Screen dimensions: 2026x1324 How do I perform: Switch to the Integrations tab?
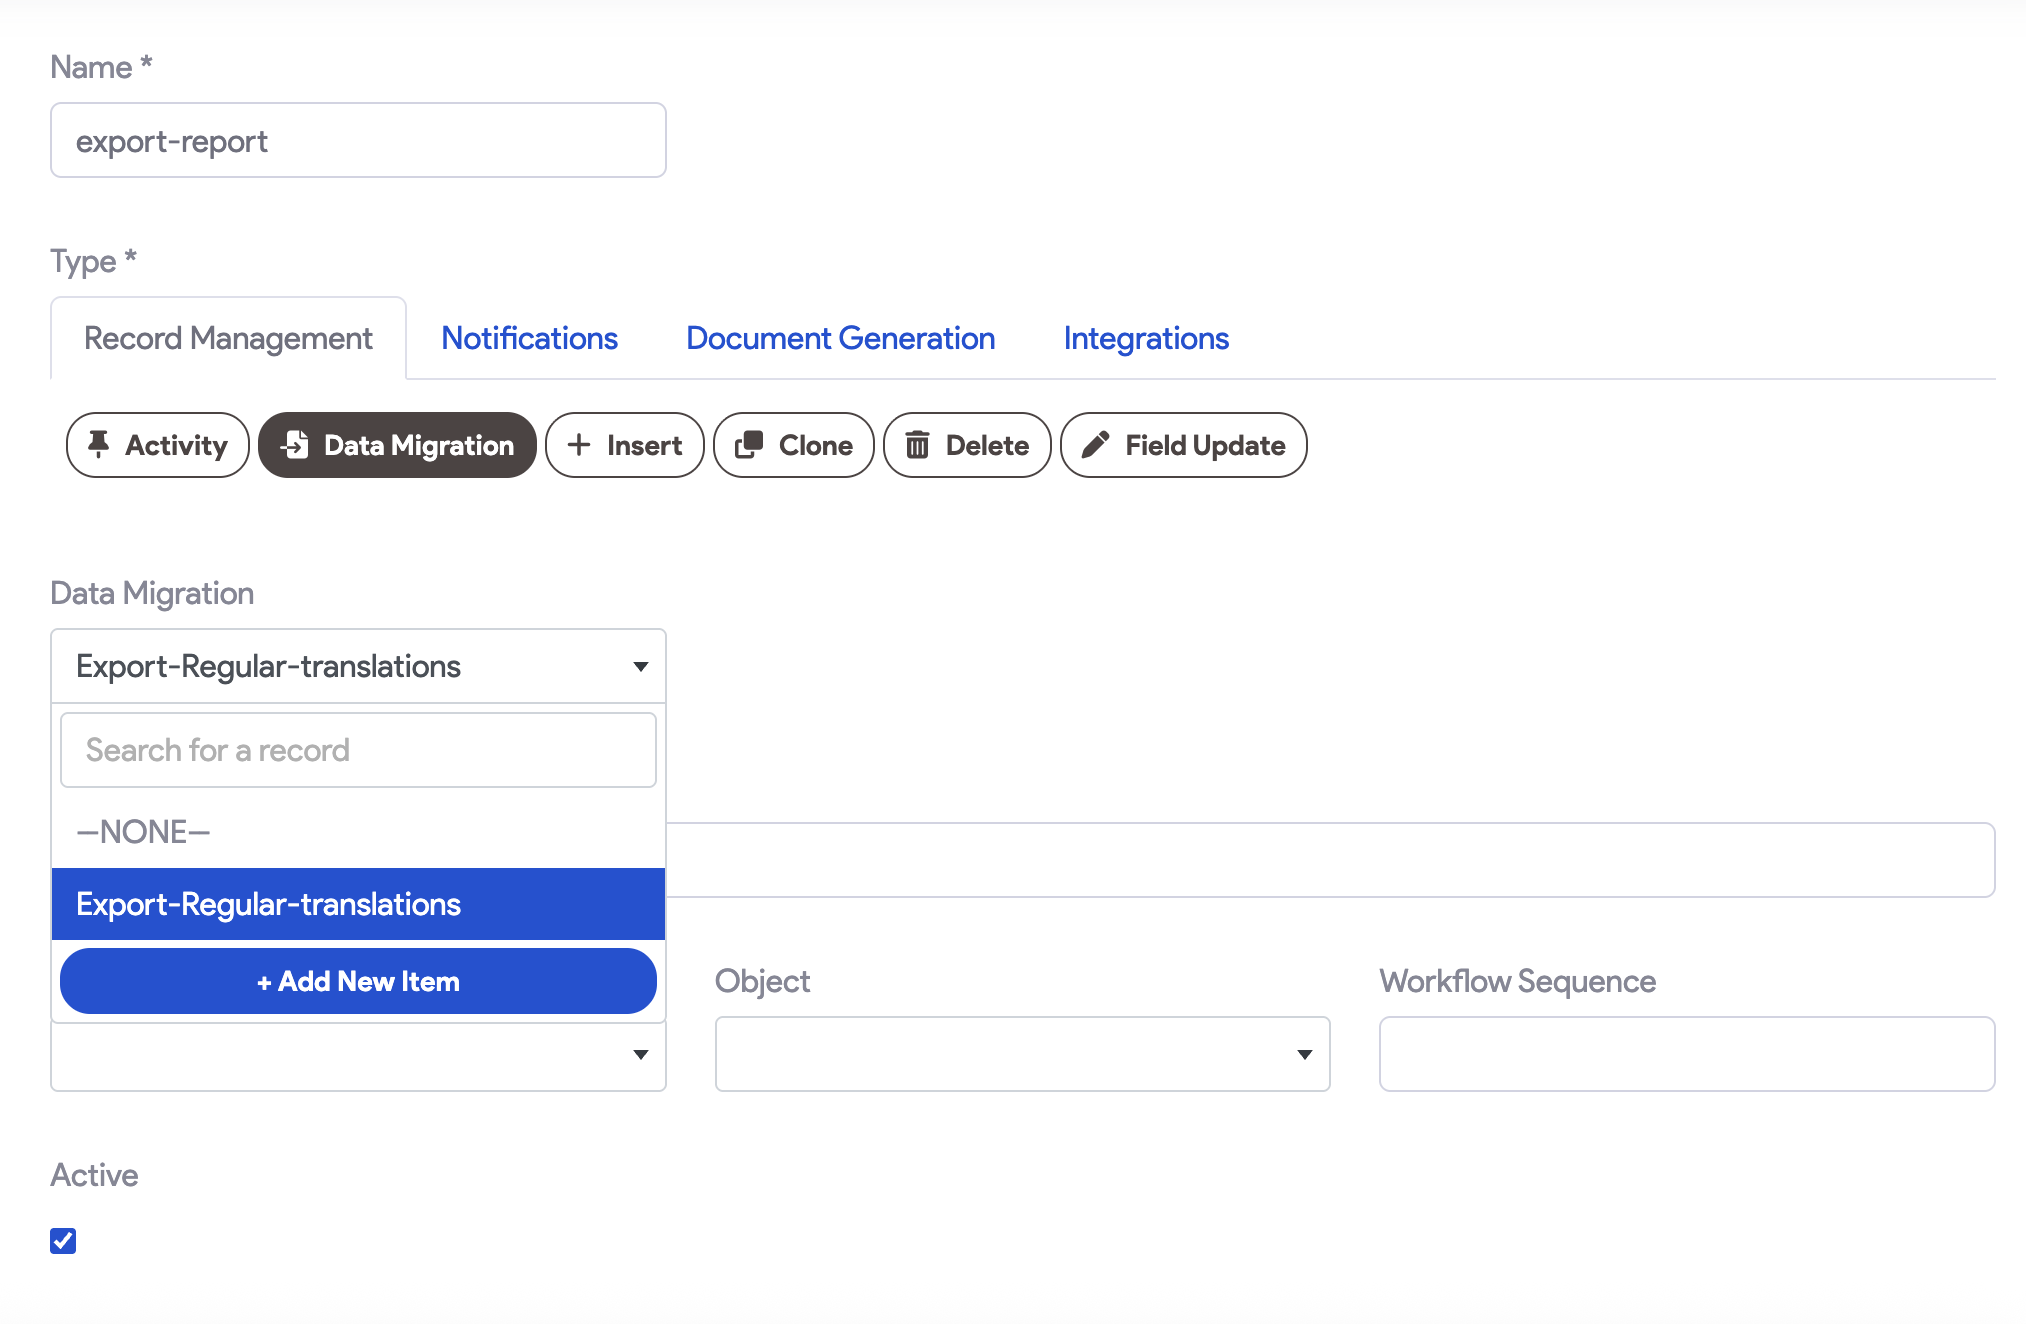pyautogui.click(x=1146, y=338)
